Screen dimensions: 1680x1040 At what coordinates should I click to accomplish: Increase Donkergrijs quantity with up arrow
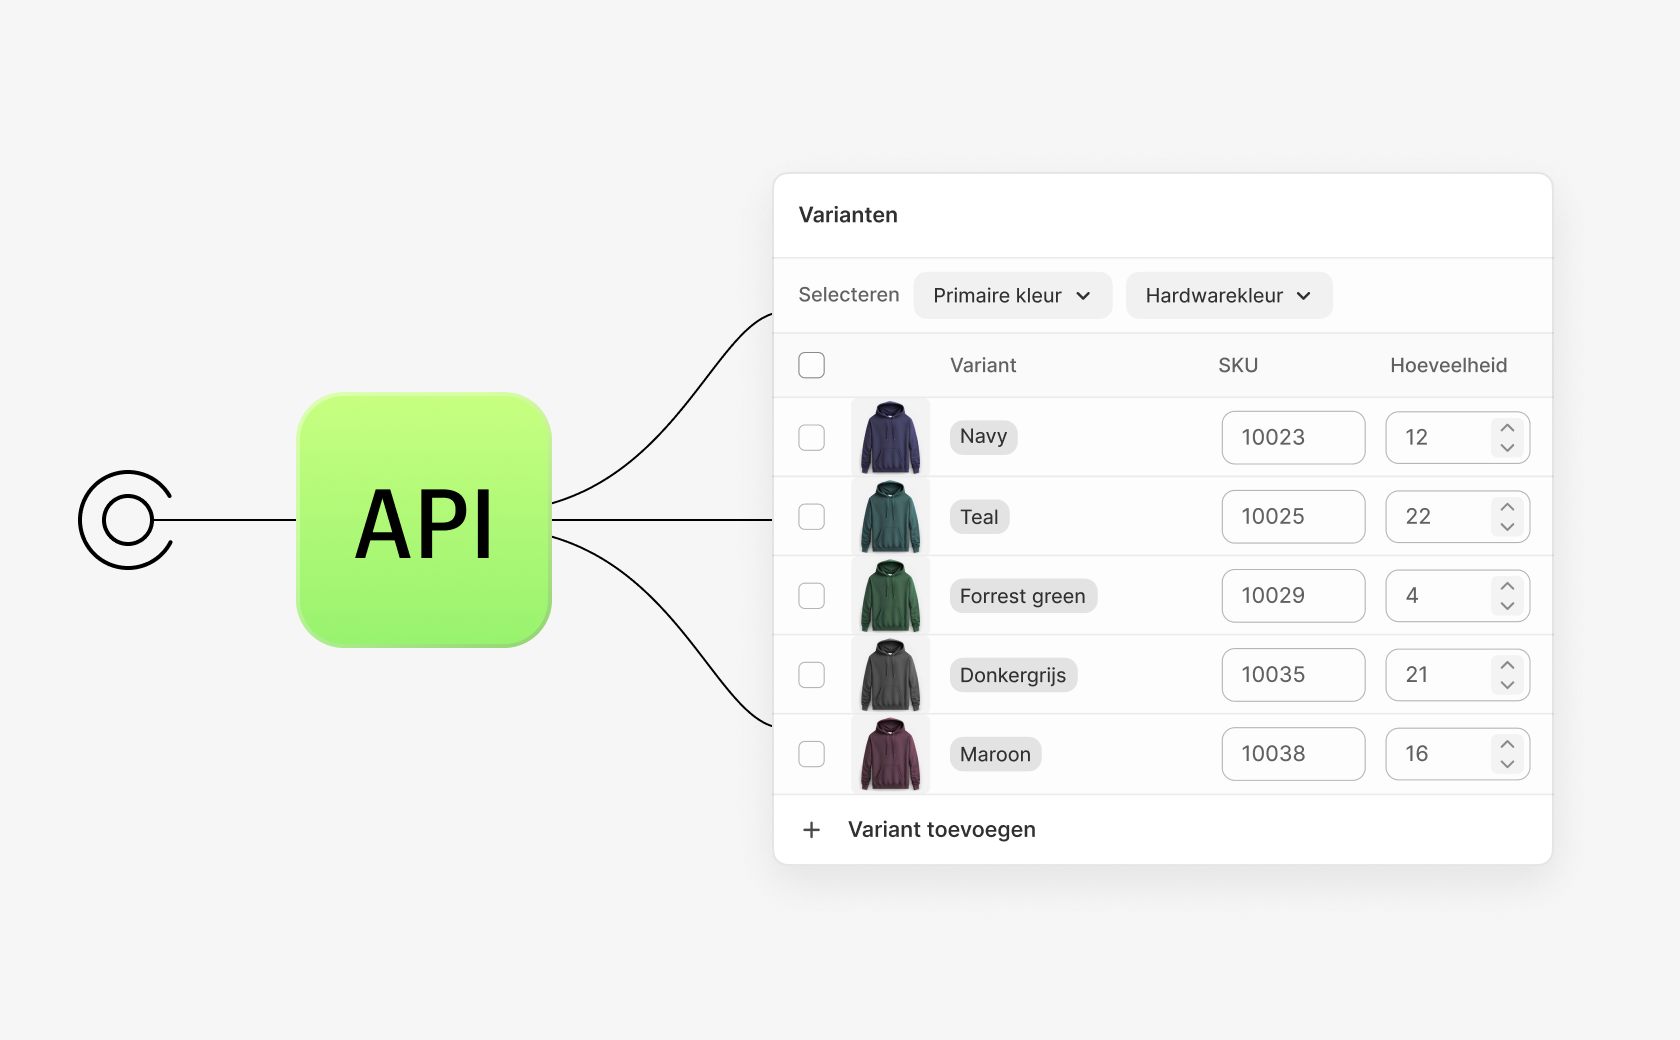point(1507,665)
